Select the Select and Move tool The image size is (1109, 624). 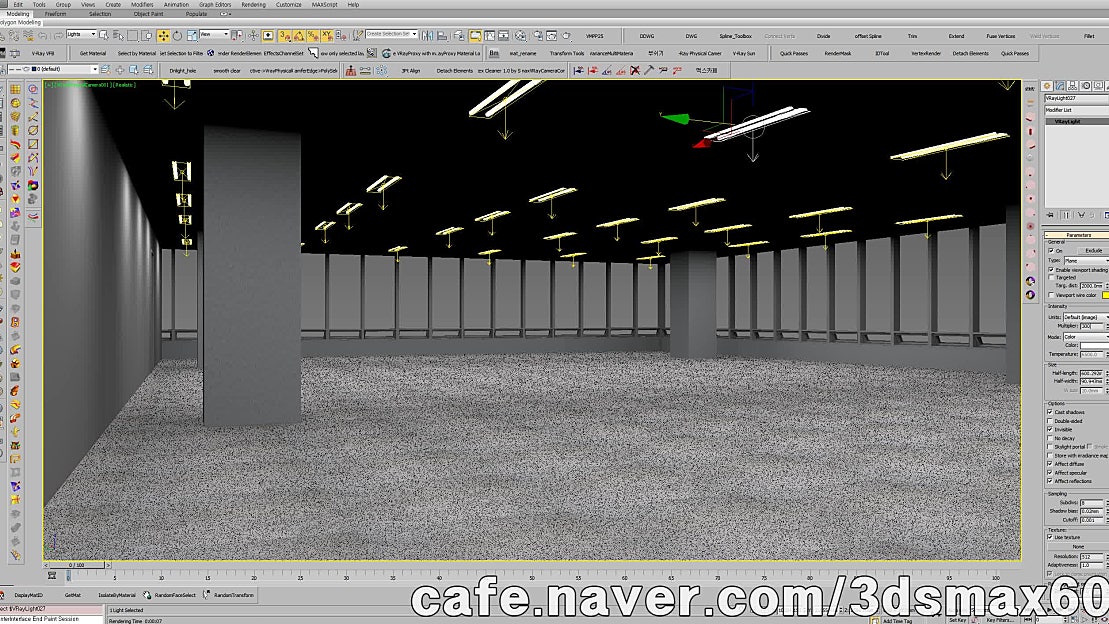(164, 35)
